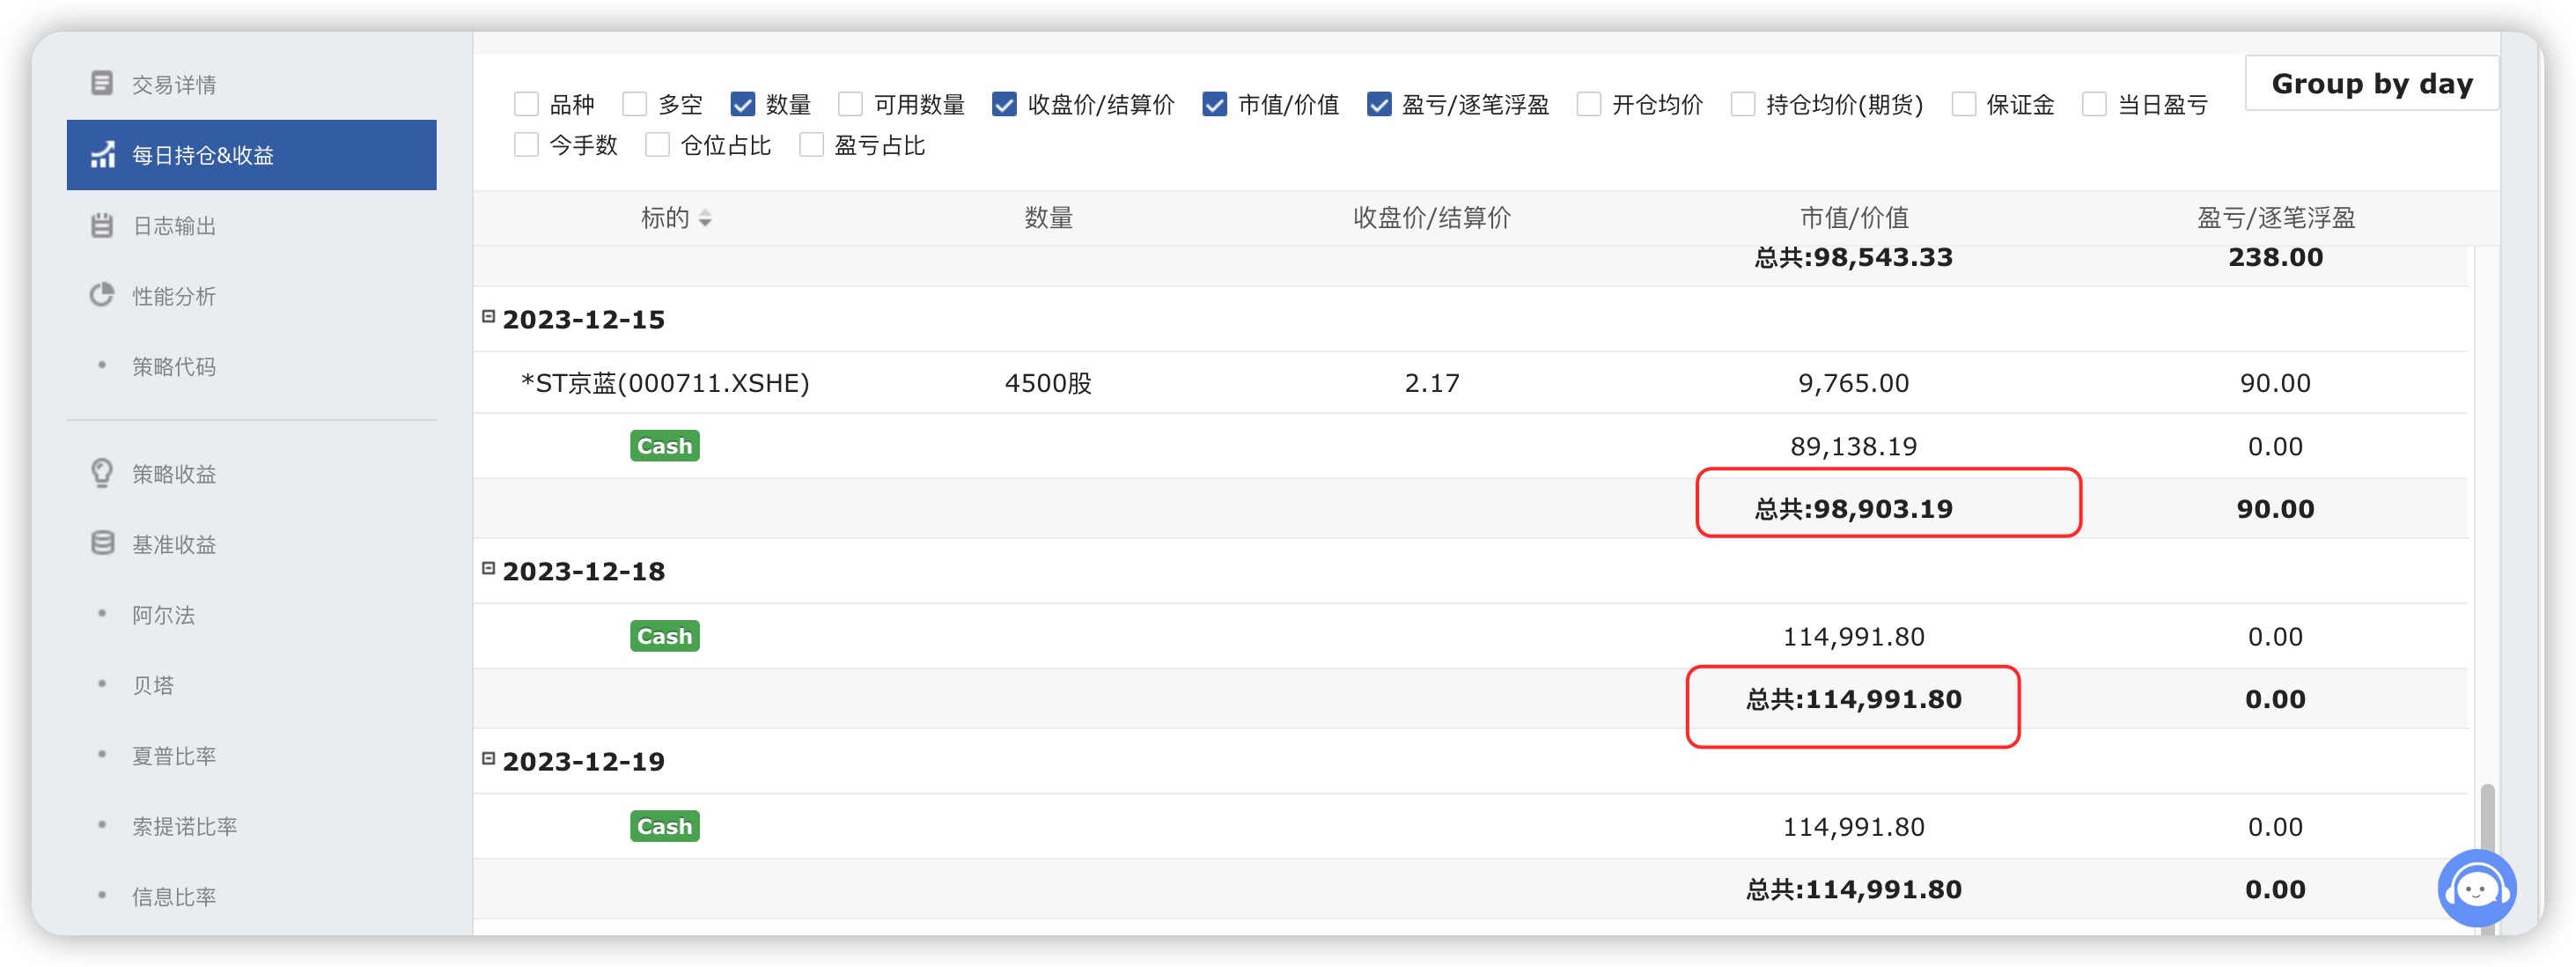This screenshot has height=967, width=2576.
Task: Uncheck the 数量 column checkbox
Action: pyautogui.click(x=742, y=104)
